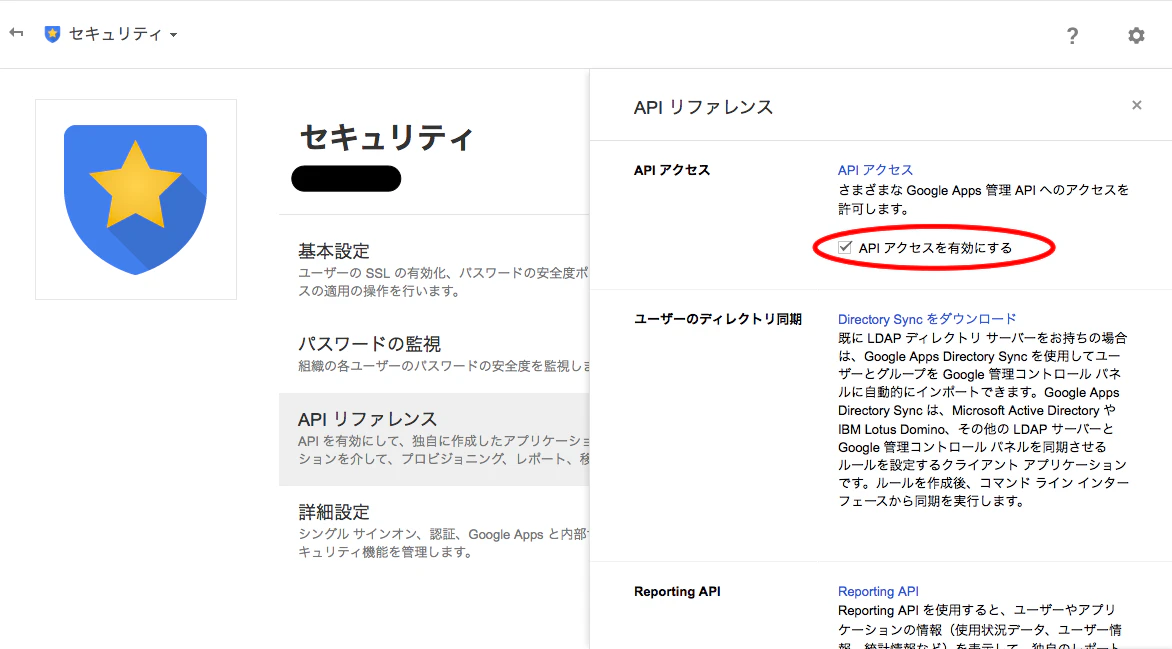Open the Reporting API link
Viewport: 1172px width, 649px height.
(x=878, y=591)
